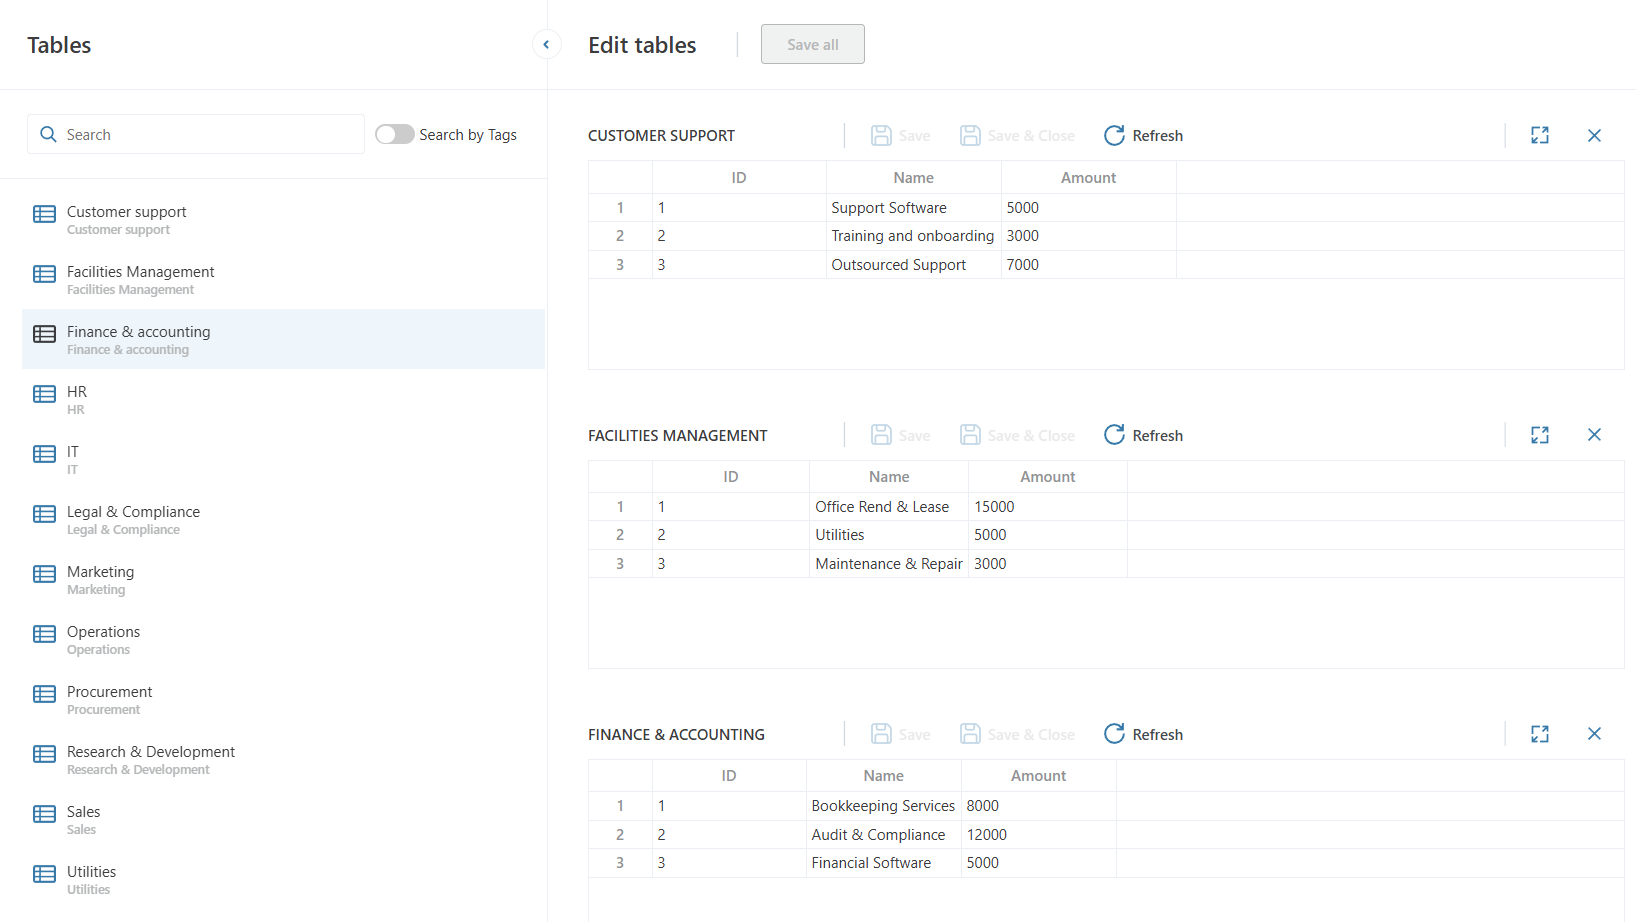Toggle Search by Tags switch
Screen dimensions: 1636x922
pyautogui.click(x=394, y=134)
